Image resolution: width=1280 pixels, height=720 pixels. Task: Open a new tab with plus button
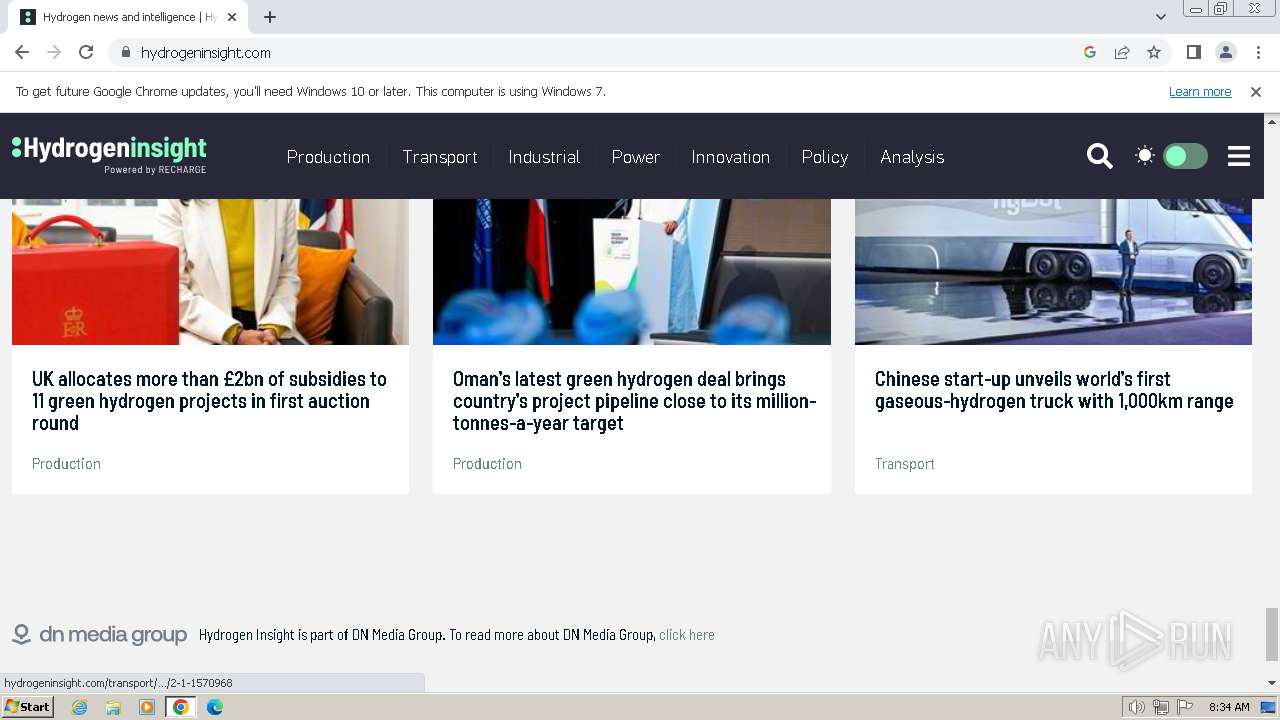(270, 17)
